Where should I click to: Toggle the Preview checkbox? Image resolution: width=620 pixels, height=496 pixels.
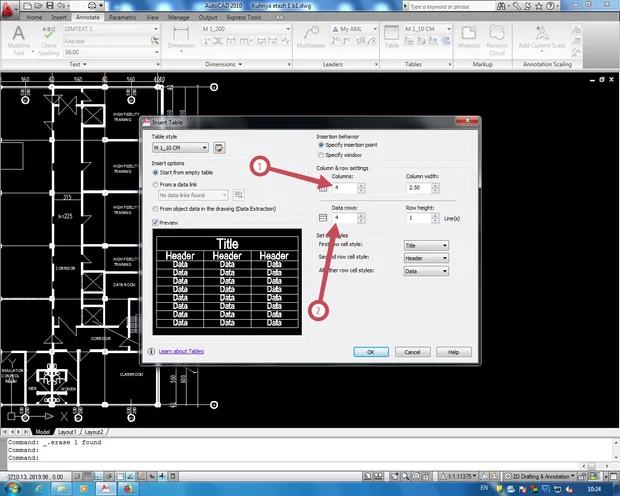[x=156, y=222]
